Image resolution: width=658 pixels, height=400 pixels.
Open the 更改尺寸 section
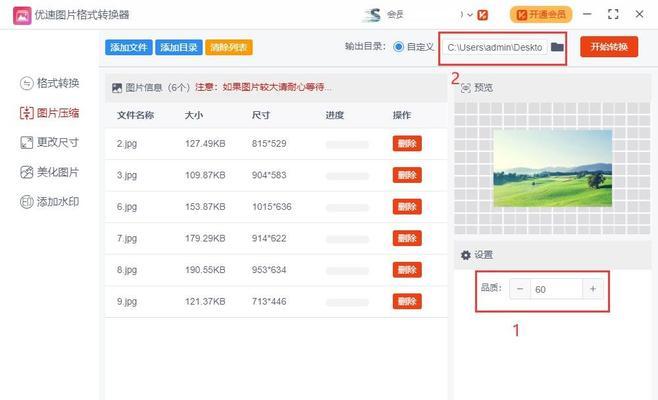tap(50, 142)
